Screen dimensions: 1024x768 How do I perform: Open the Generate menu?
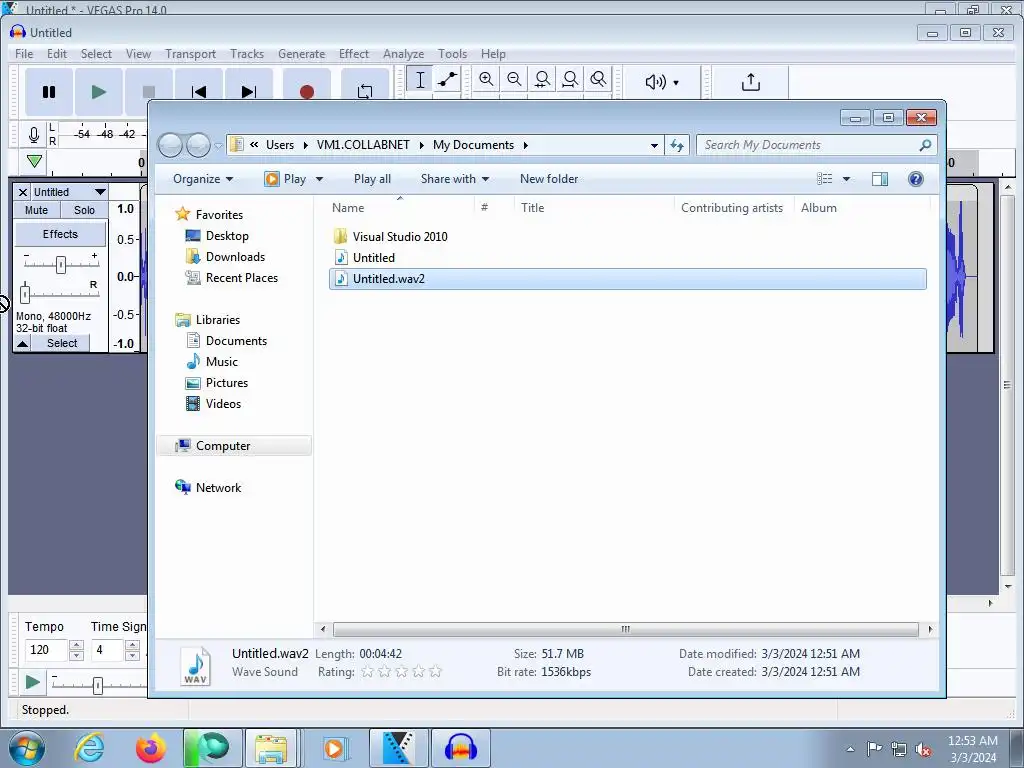[301, 54]
